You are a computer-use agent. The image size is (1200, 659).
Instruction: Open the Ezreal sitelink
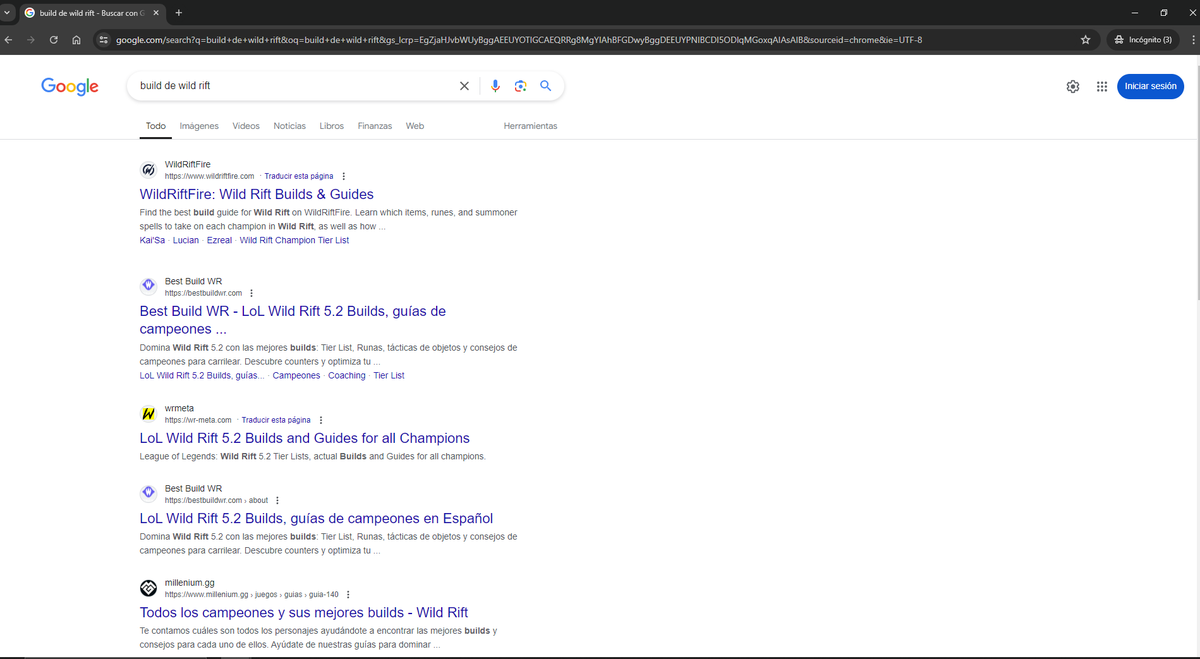pyautogui.click(x=219, y=240)
